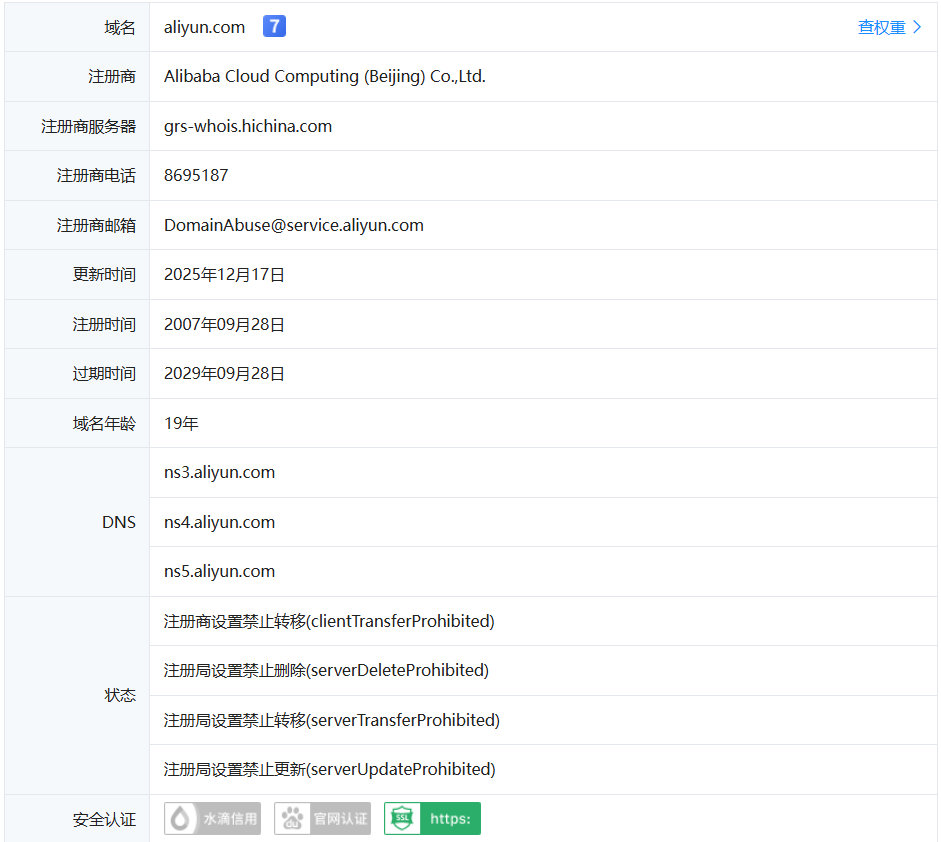
Task: Click the chevron arrow beside 查权重
Action: [916, 27]
